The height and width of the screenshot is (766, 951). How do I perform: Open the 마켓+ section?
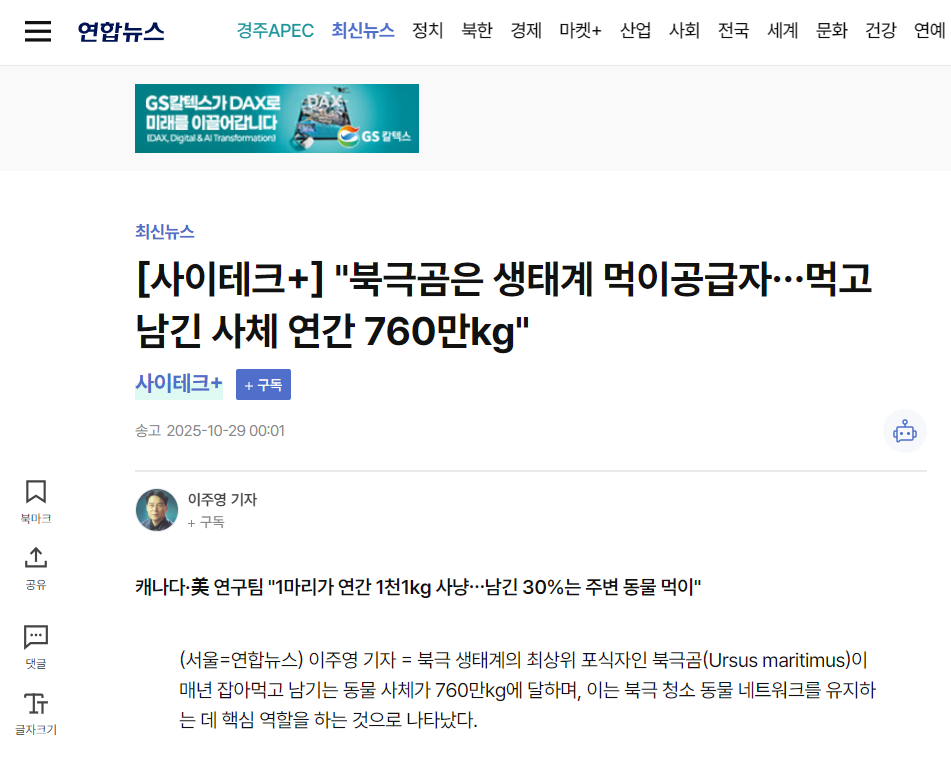[580, 30]
